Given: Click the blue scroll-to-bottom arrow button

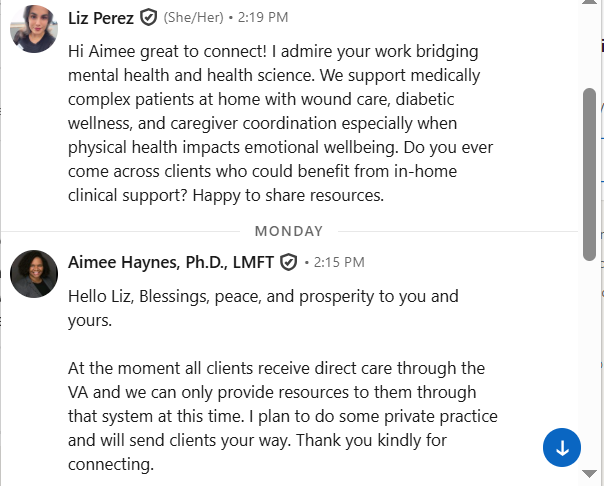Looking at the screenshot, I should tap(562, 448).
